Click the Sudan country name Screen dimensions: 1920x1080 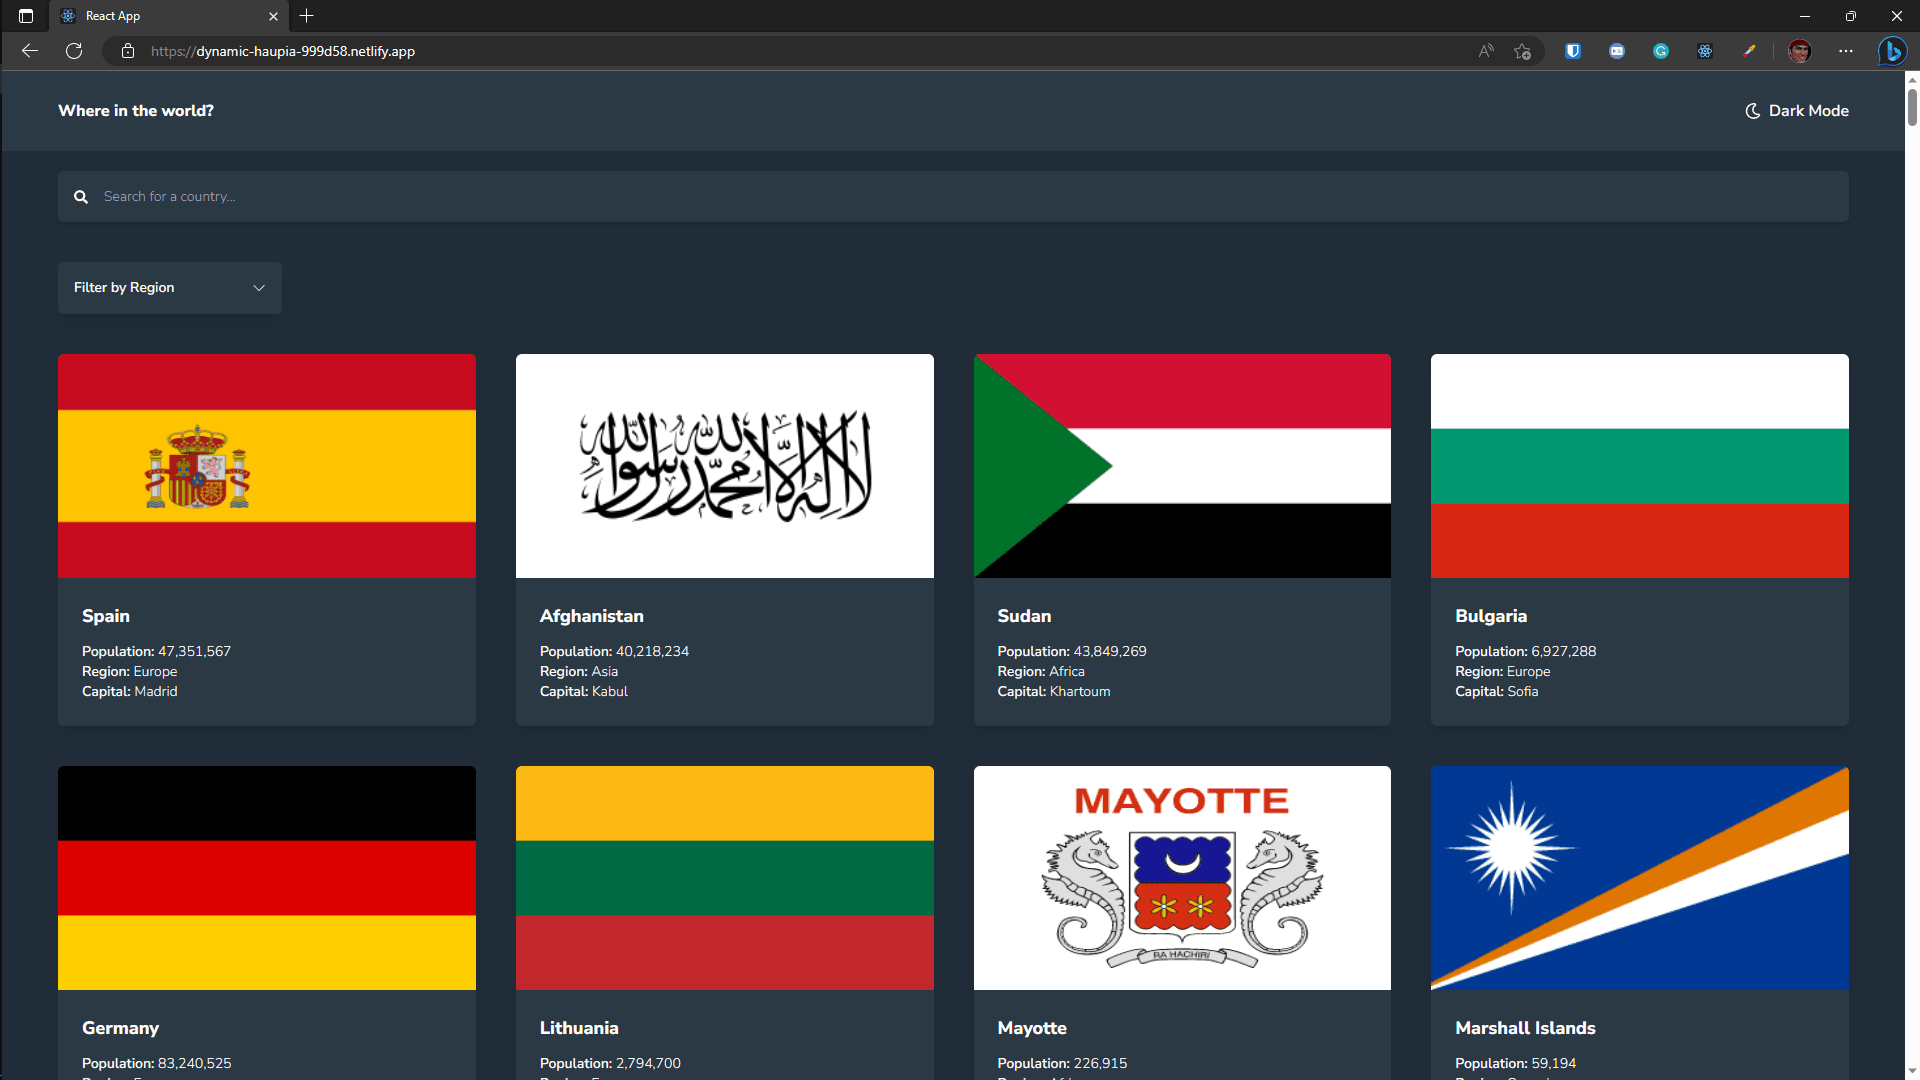(1024, 616)
